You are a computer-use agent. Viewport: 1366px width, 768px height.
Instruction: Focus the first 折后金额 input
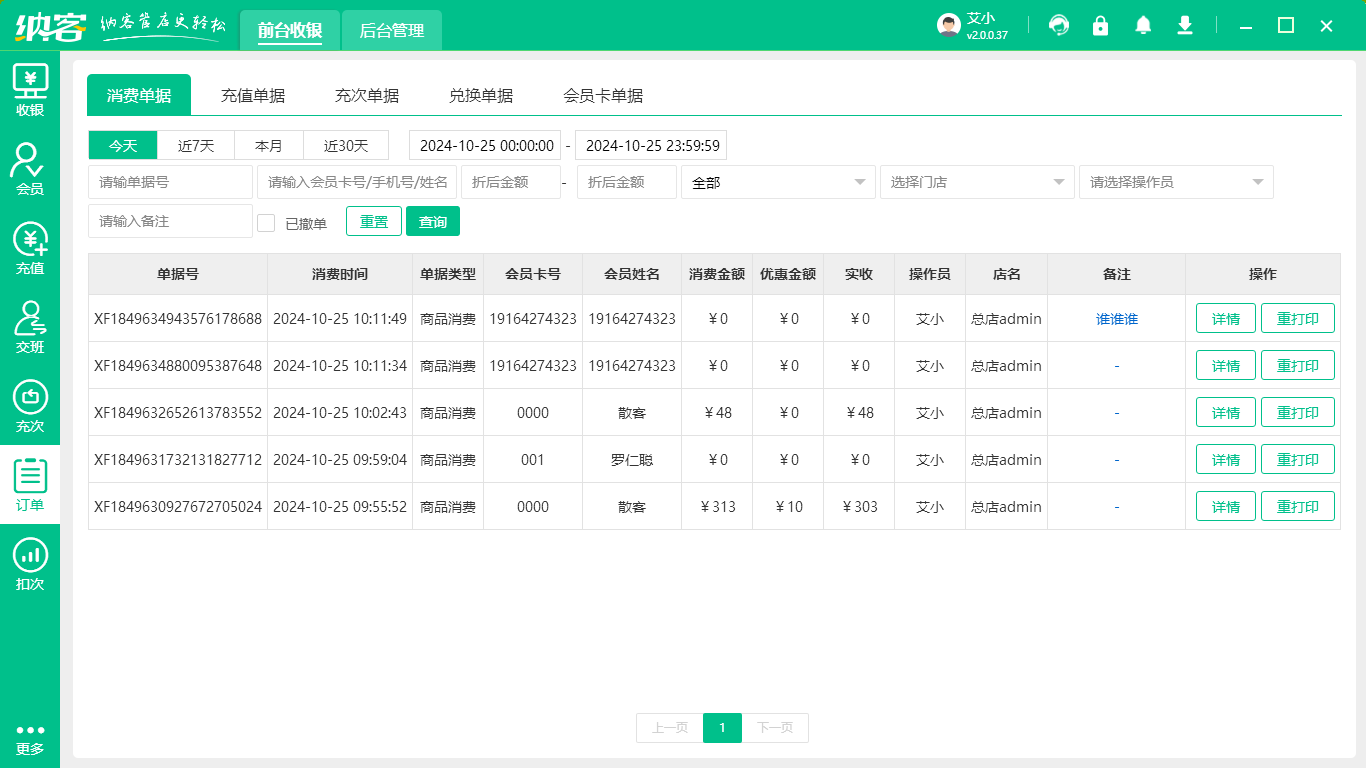511,182
